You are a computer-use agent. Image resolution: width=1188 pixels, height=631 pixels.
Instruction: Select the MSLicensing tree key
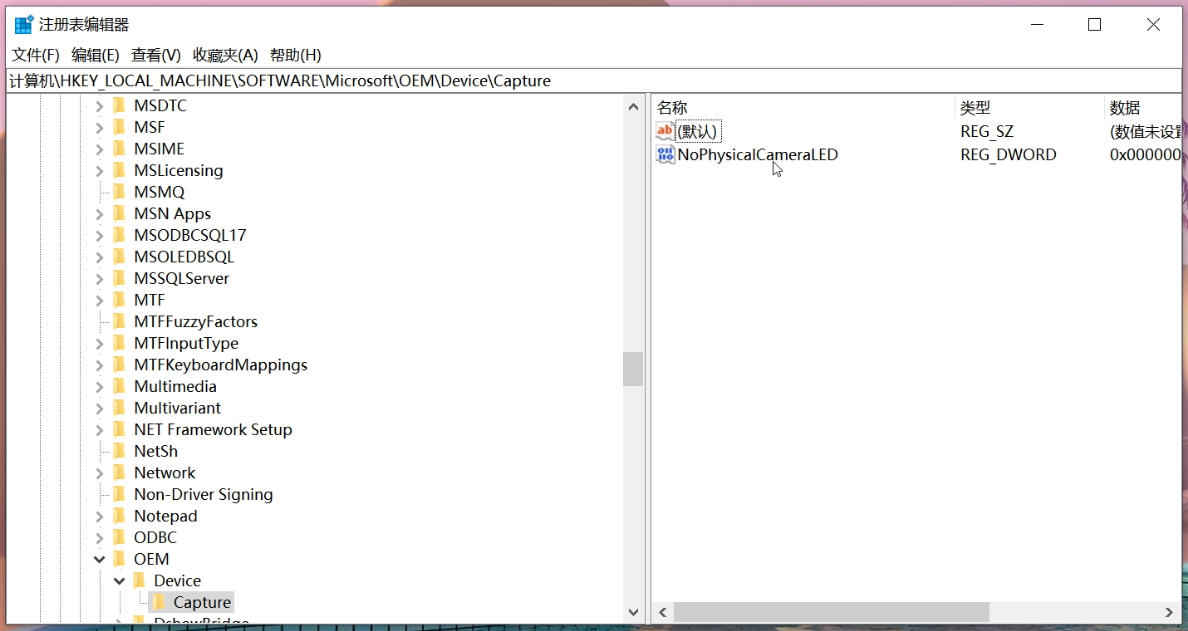[178, 170]
